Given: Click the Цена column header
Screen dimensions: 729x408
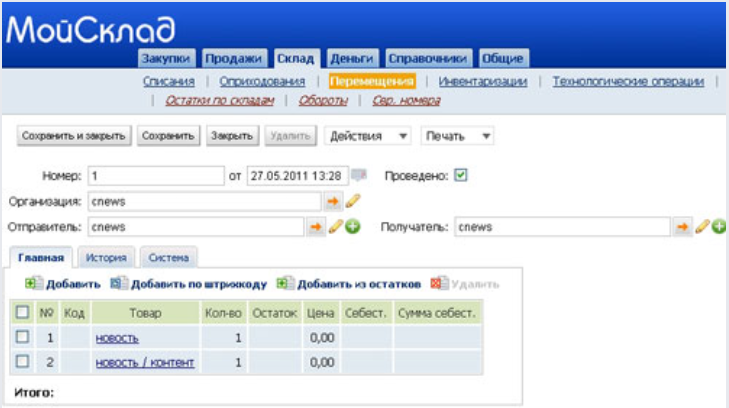Looking at the screenshot, I should point(321,313).
